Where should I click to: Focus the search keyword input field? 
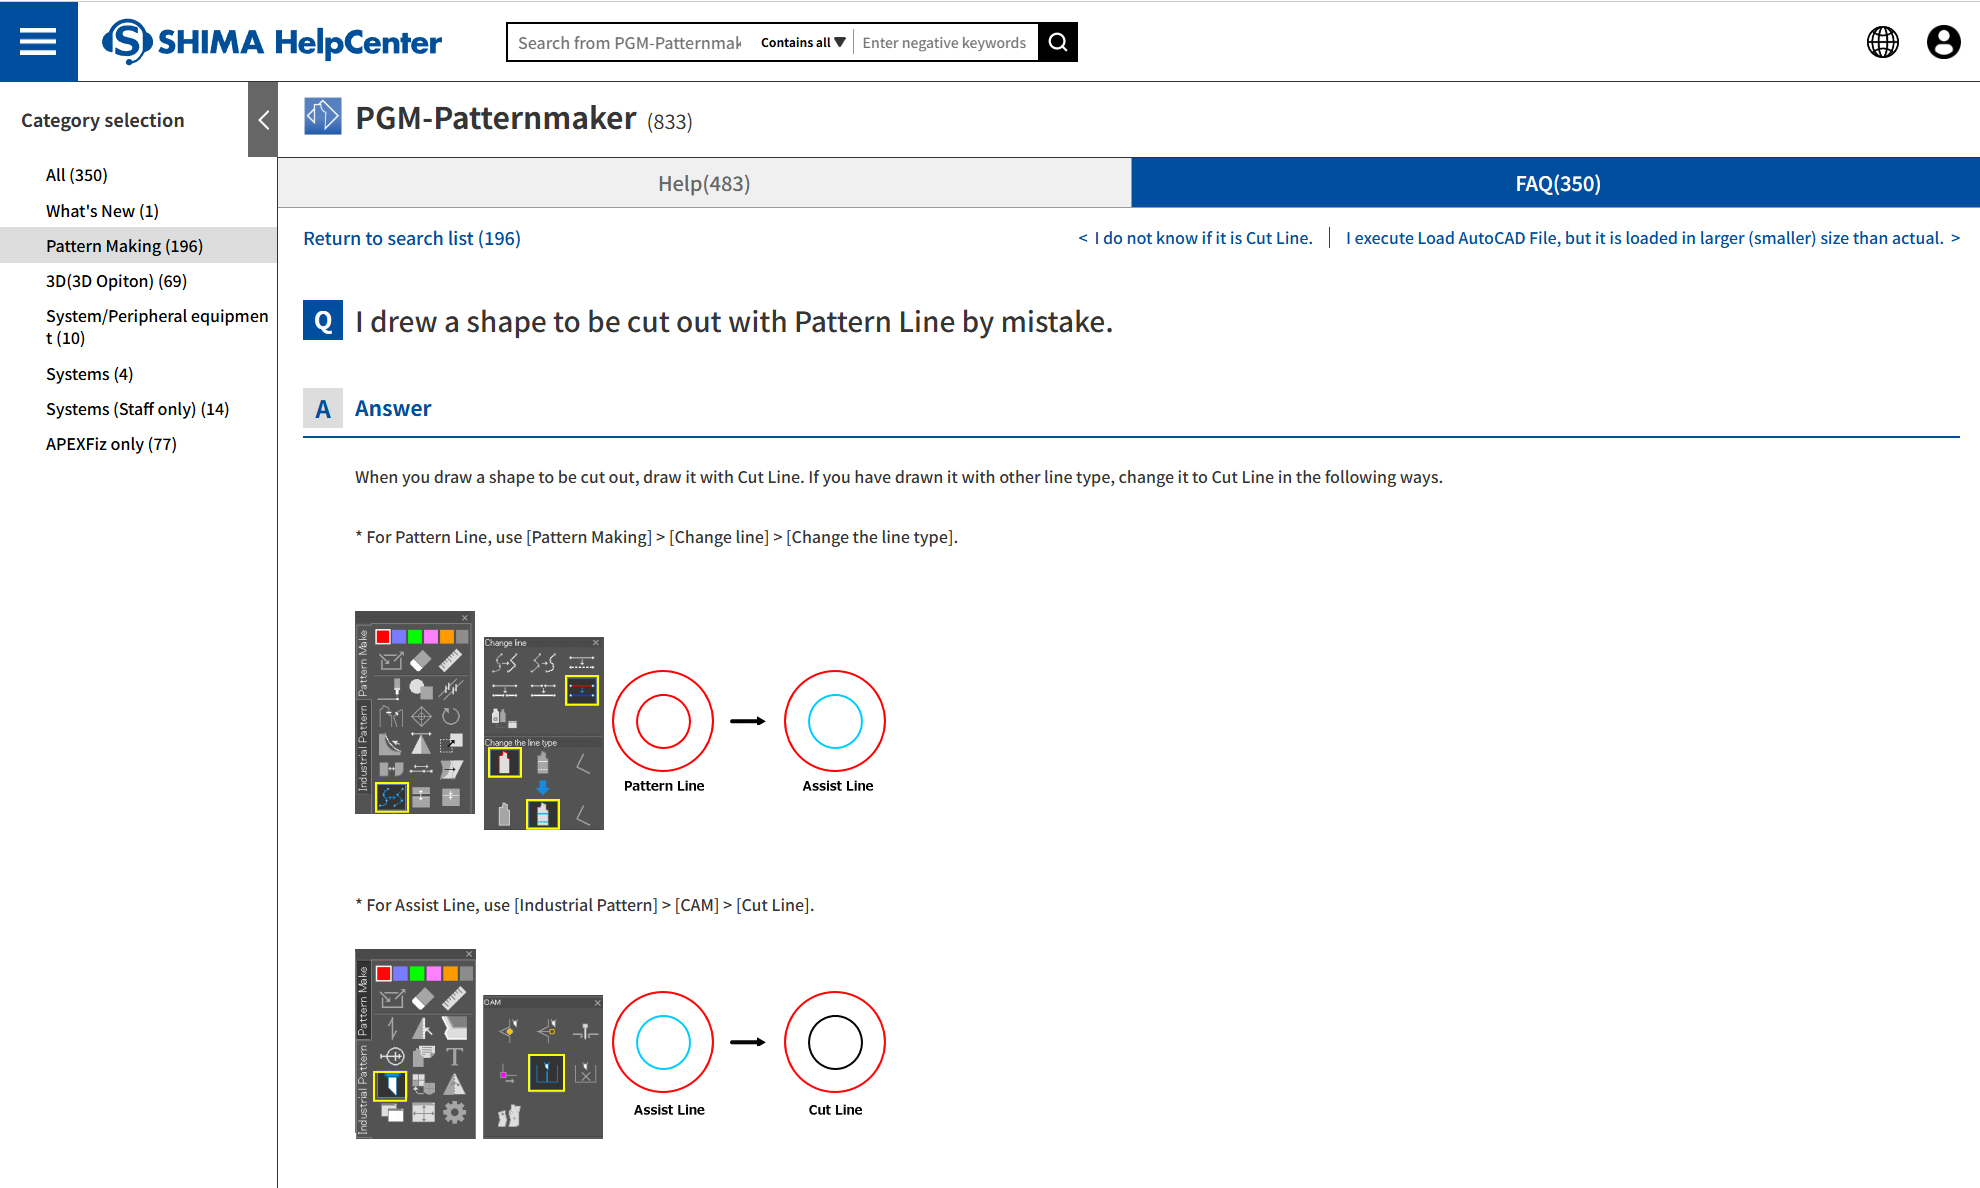tap(630, 42)
